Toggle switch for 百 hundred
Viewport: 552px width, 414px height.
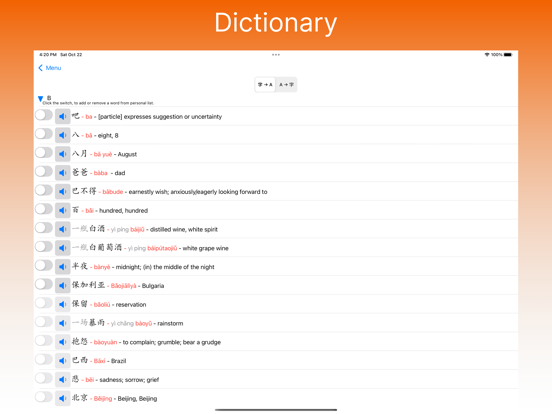click(x=44, y=209)
